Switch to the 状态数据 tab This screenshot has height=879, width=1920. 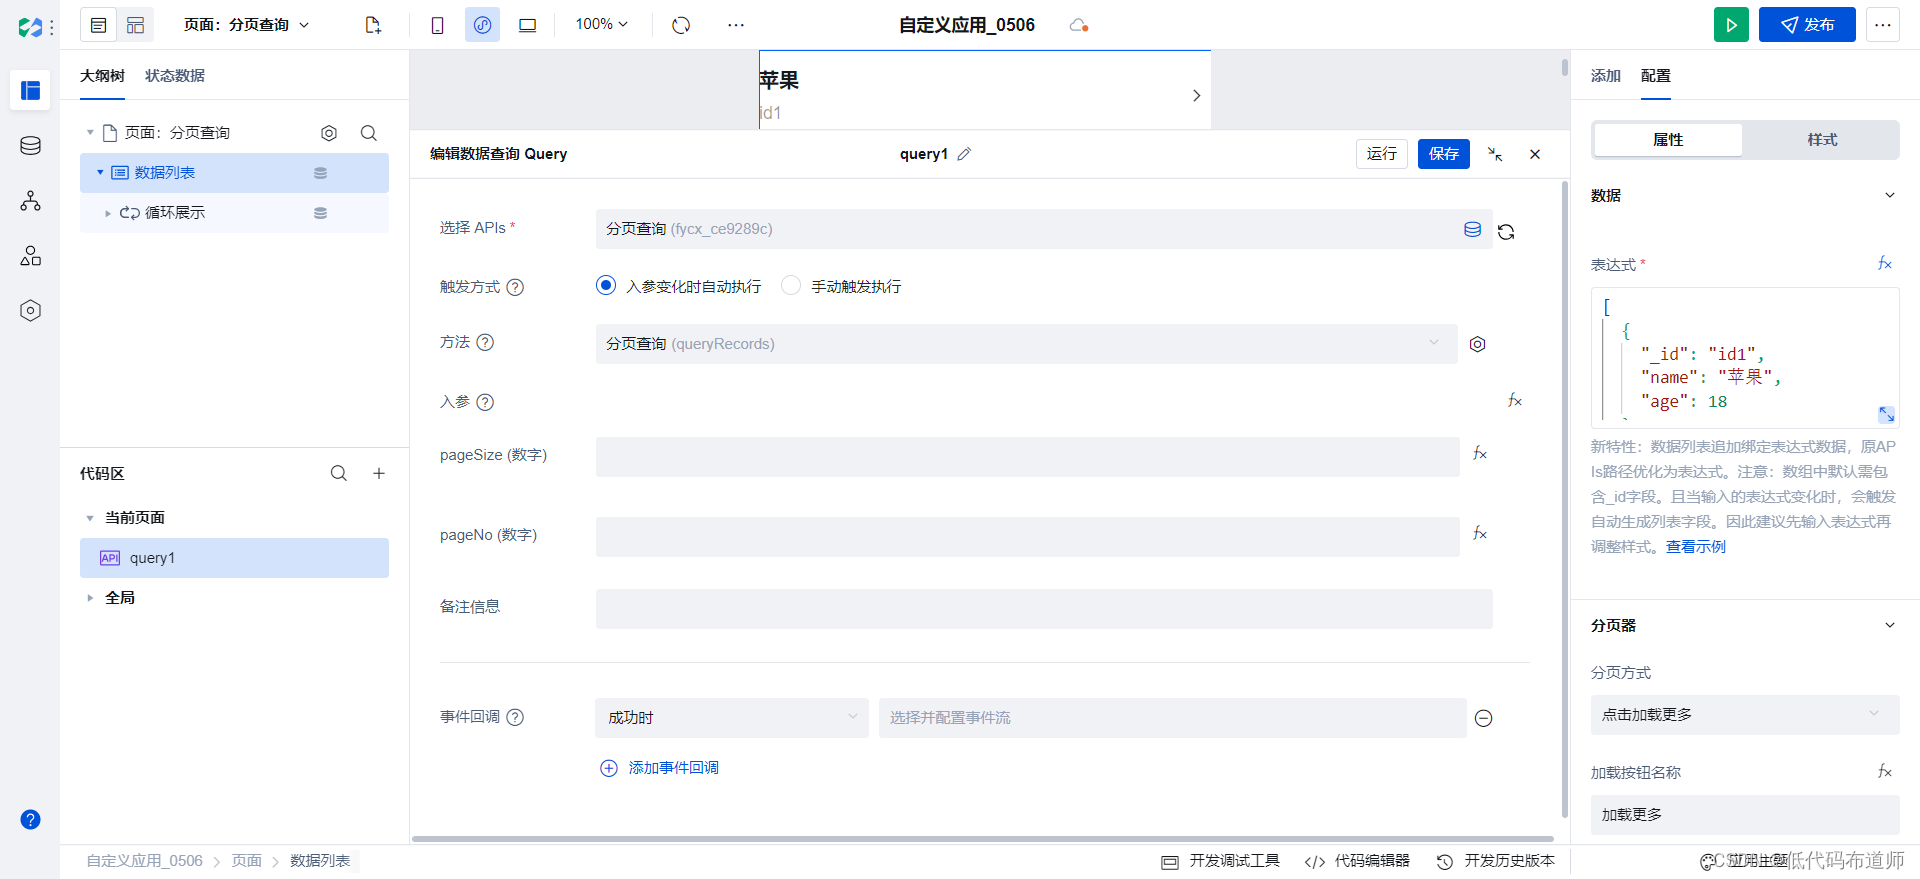click(175, 76)
